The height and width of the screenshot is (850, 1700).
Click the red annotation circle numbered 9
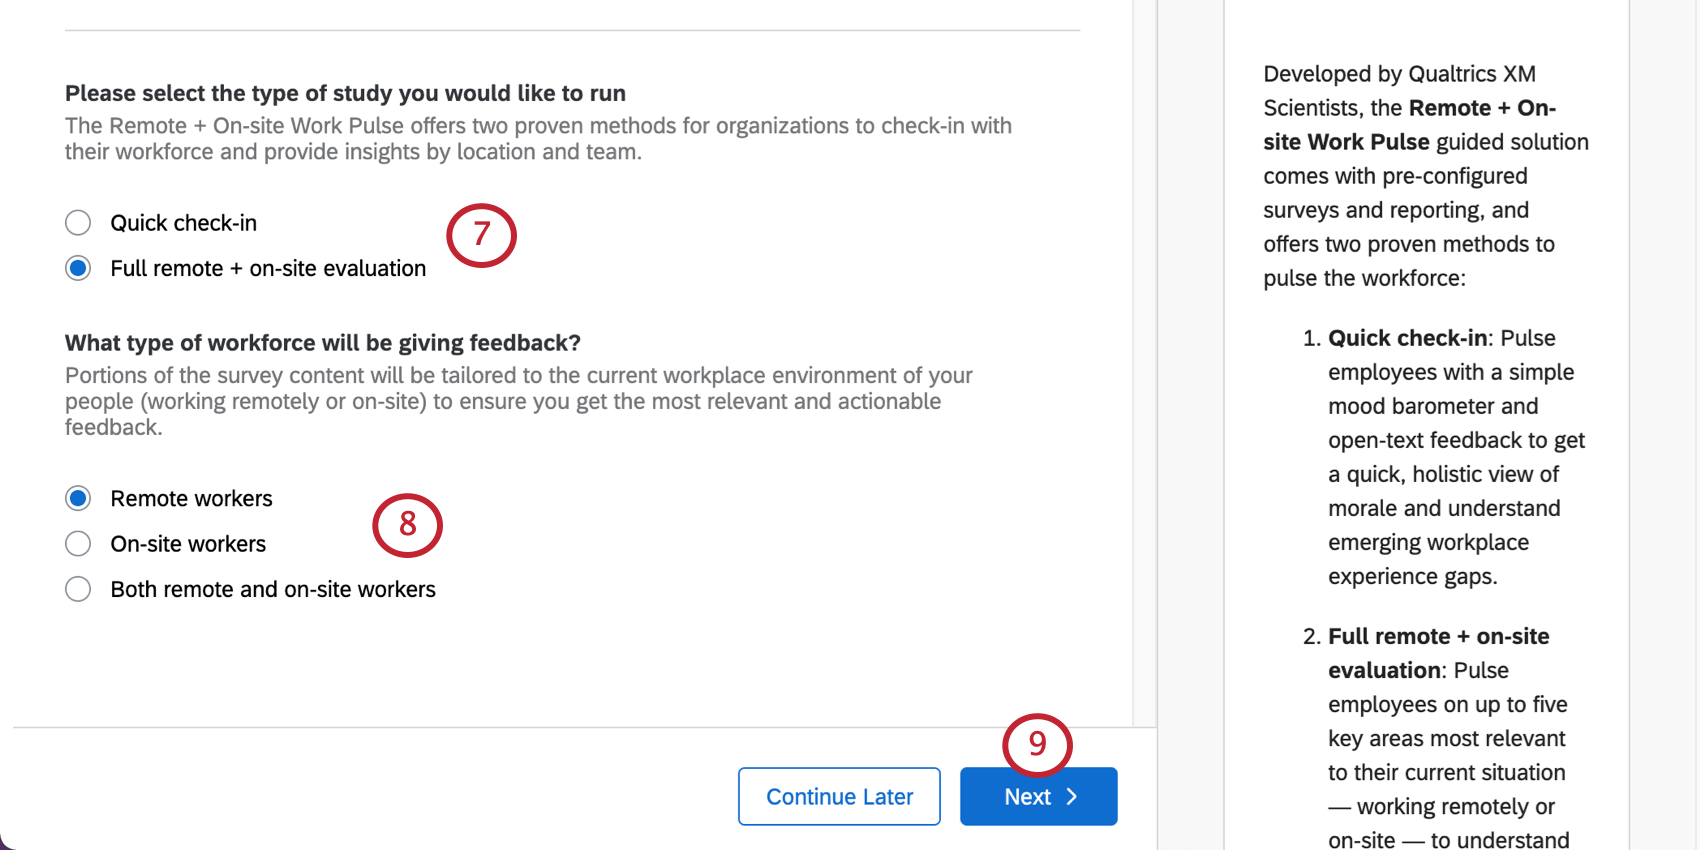click(1037, 744)
